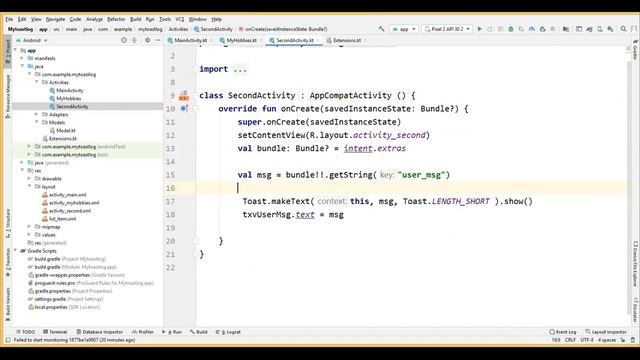
Task: Collapse the layout folder
Action: pyautogui.click(x=29, y=187)
